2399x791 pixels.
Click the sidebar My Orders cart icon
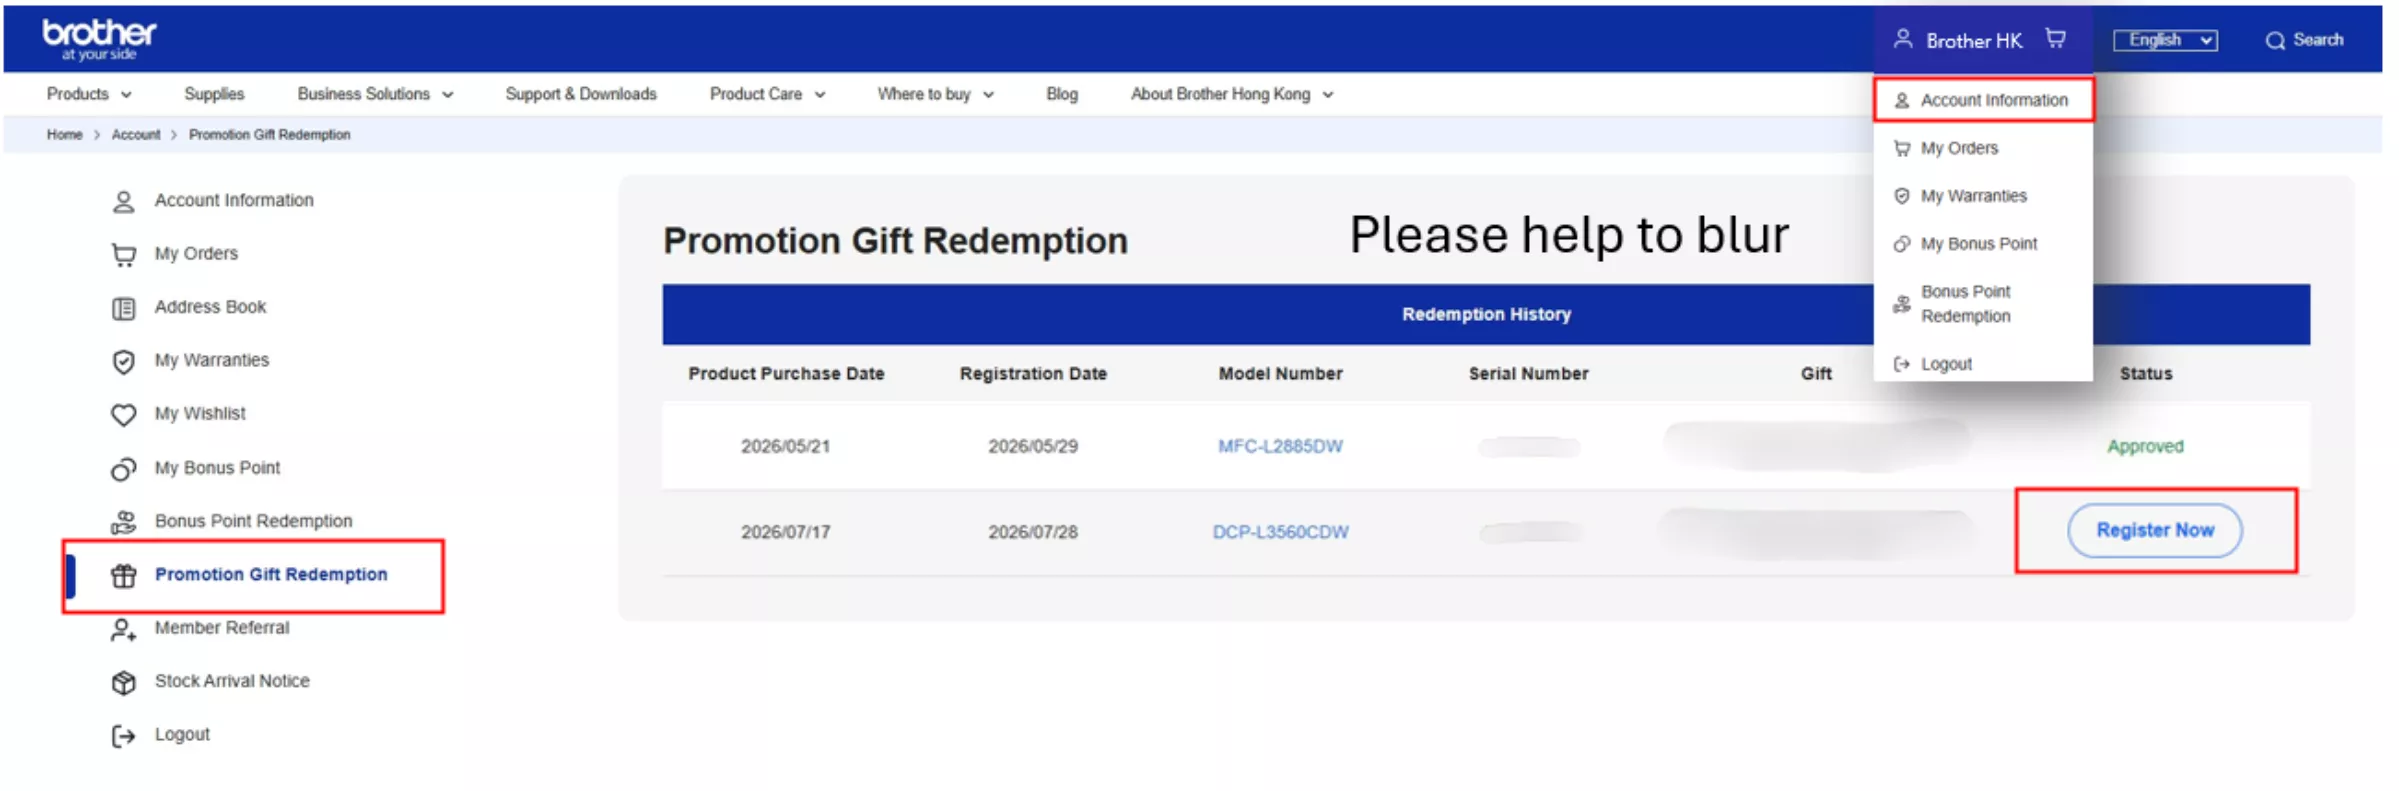tap(123, 255)
